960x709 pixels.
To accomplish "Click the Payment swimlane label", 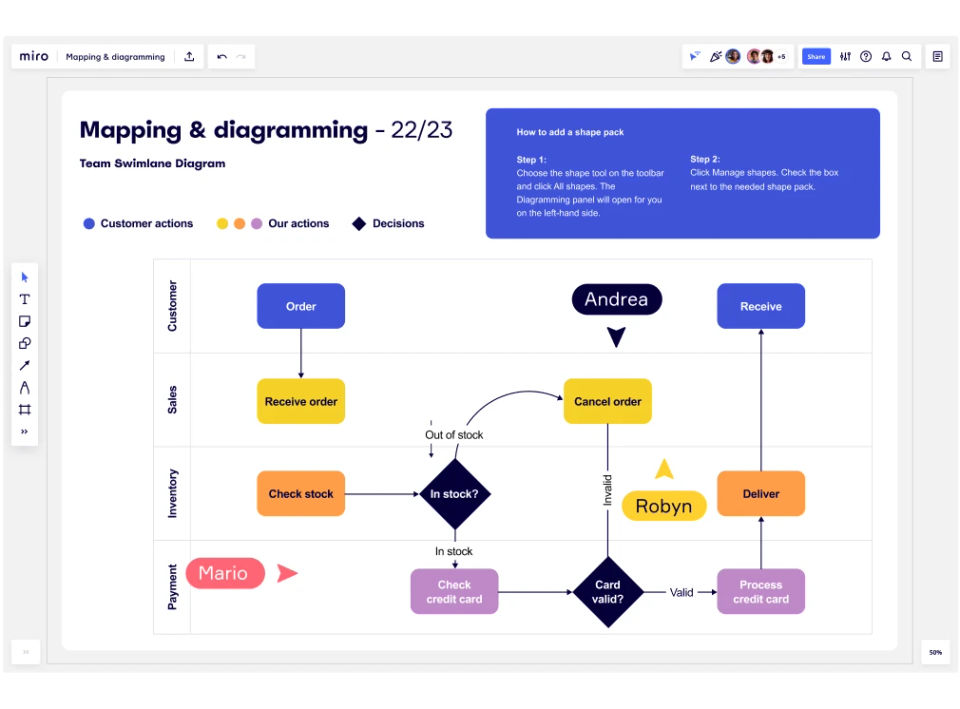I will [x=172, y=587].
